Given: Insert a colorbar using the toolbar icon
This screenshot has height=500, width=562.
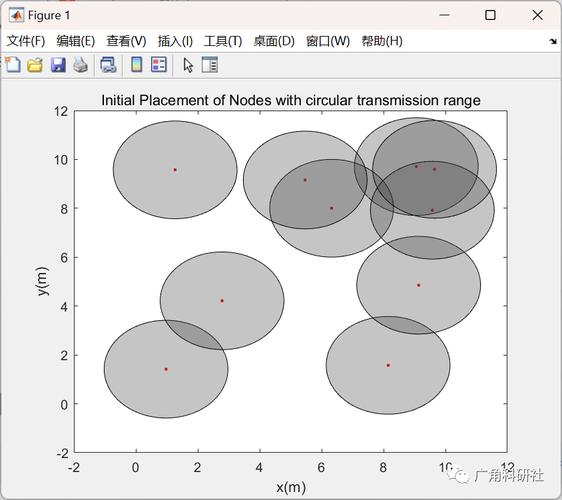Looking at the screenshot, I should tap(137, 65).
